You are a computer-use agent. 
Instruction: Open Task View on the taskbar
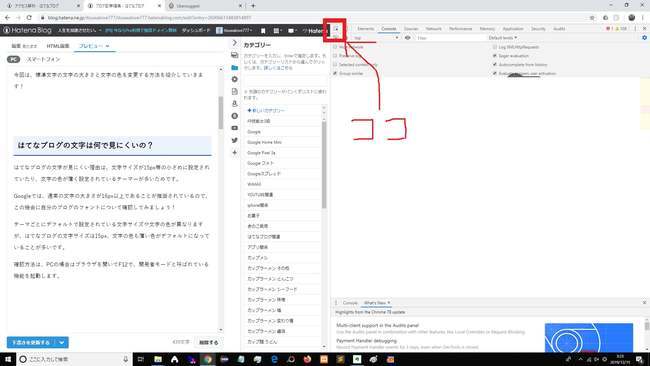(140, 359)
